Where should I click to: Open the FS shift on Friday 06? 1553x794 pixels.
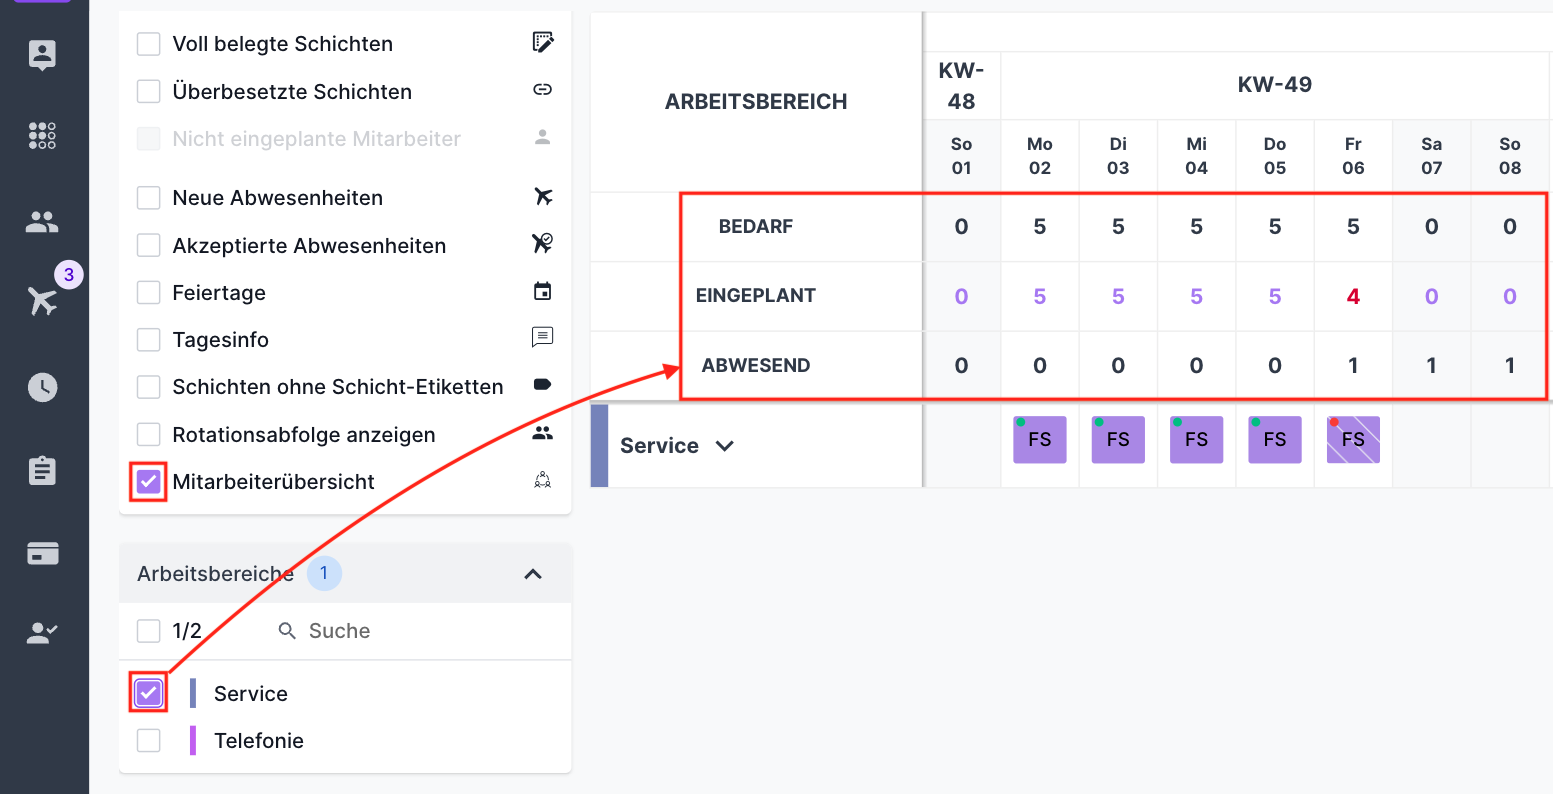tap(1353, 440)
